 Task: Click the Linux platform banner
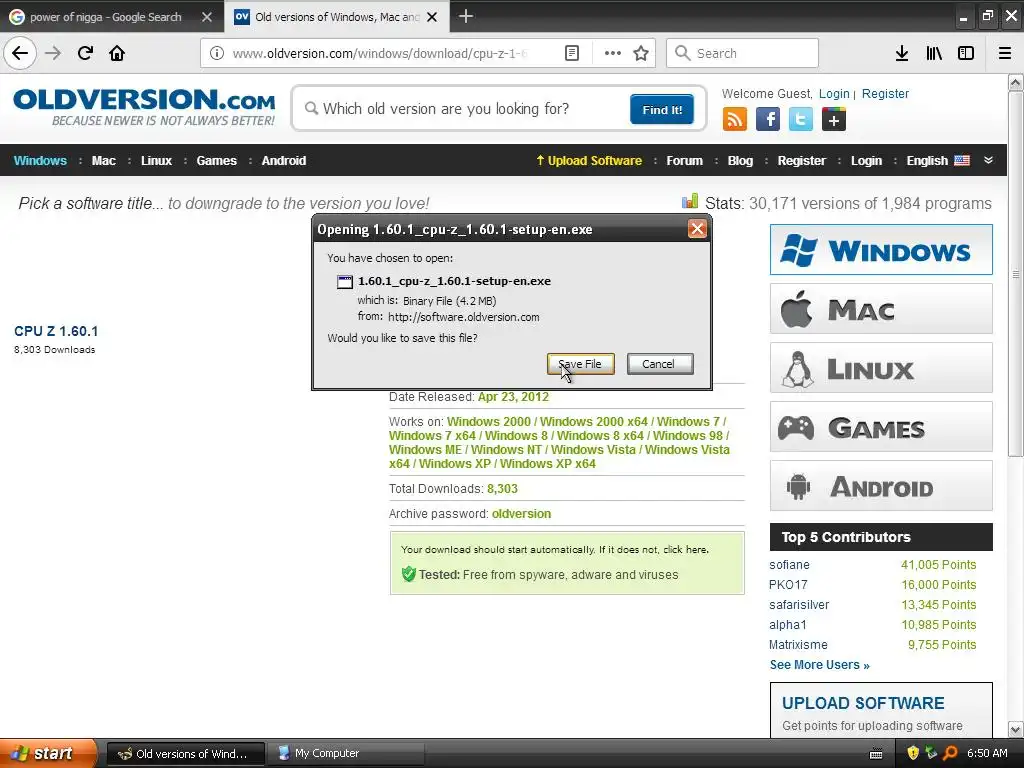click(x=881, y=368)
